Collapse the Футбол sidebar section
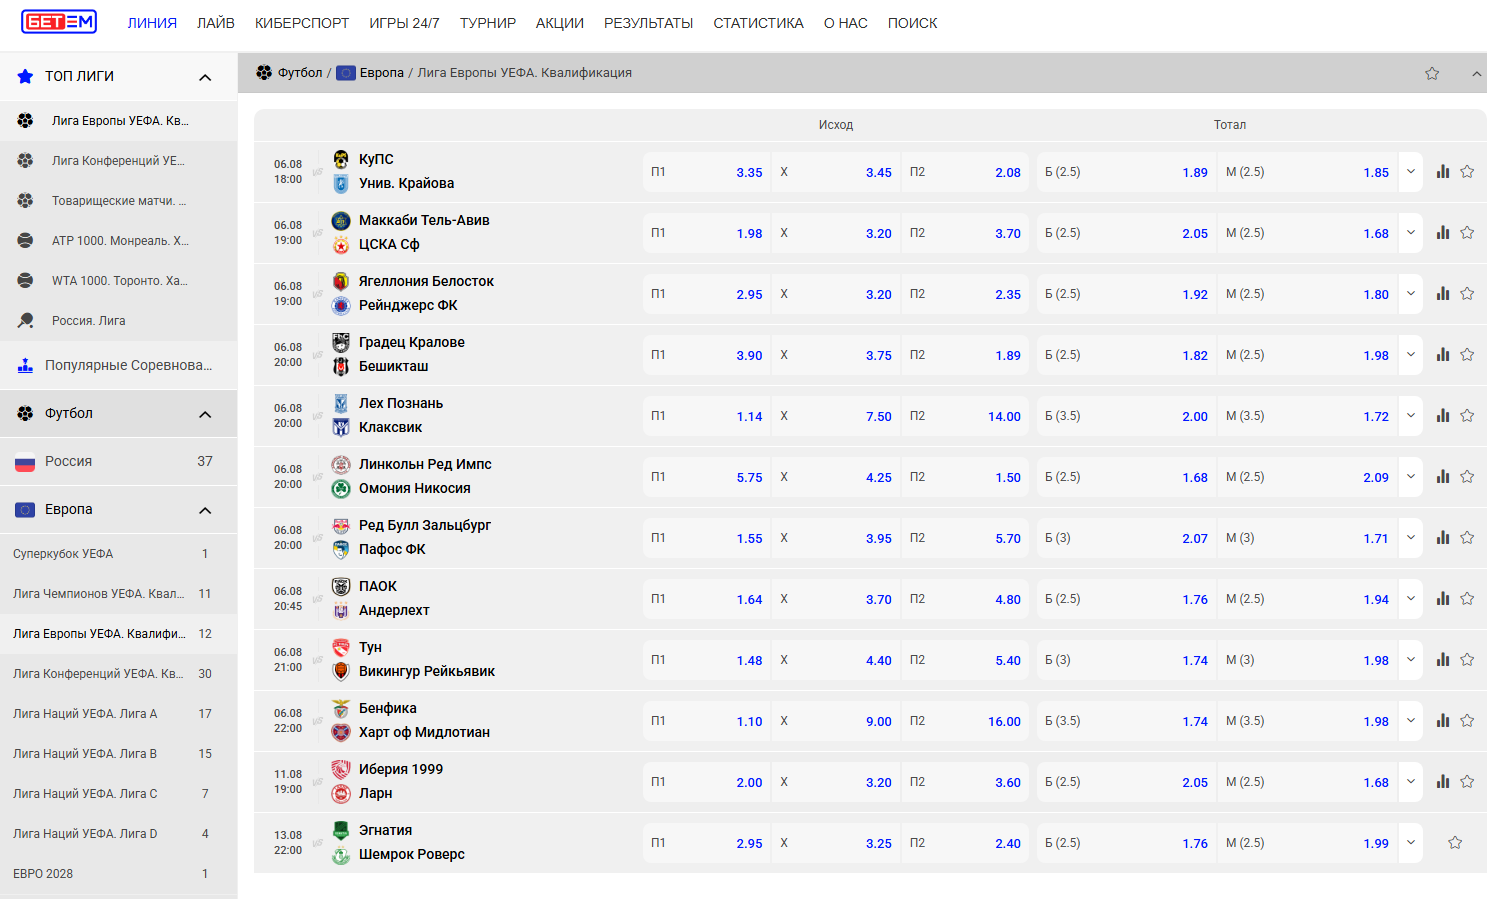Image resolution: width=1487 pixels, height=899 pixels. (205, 414)
